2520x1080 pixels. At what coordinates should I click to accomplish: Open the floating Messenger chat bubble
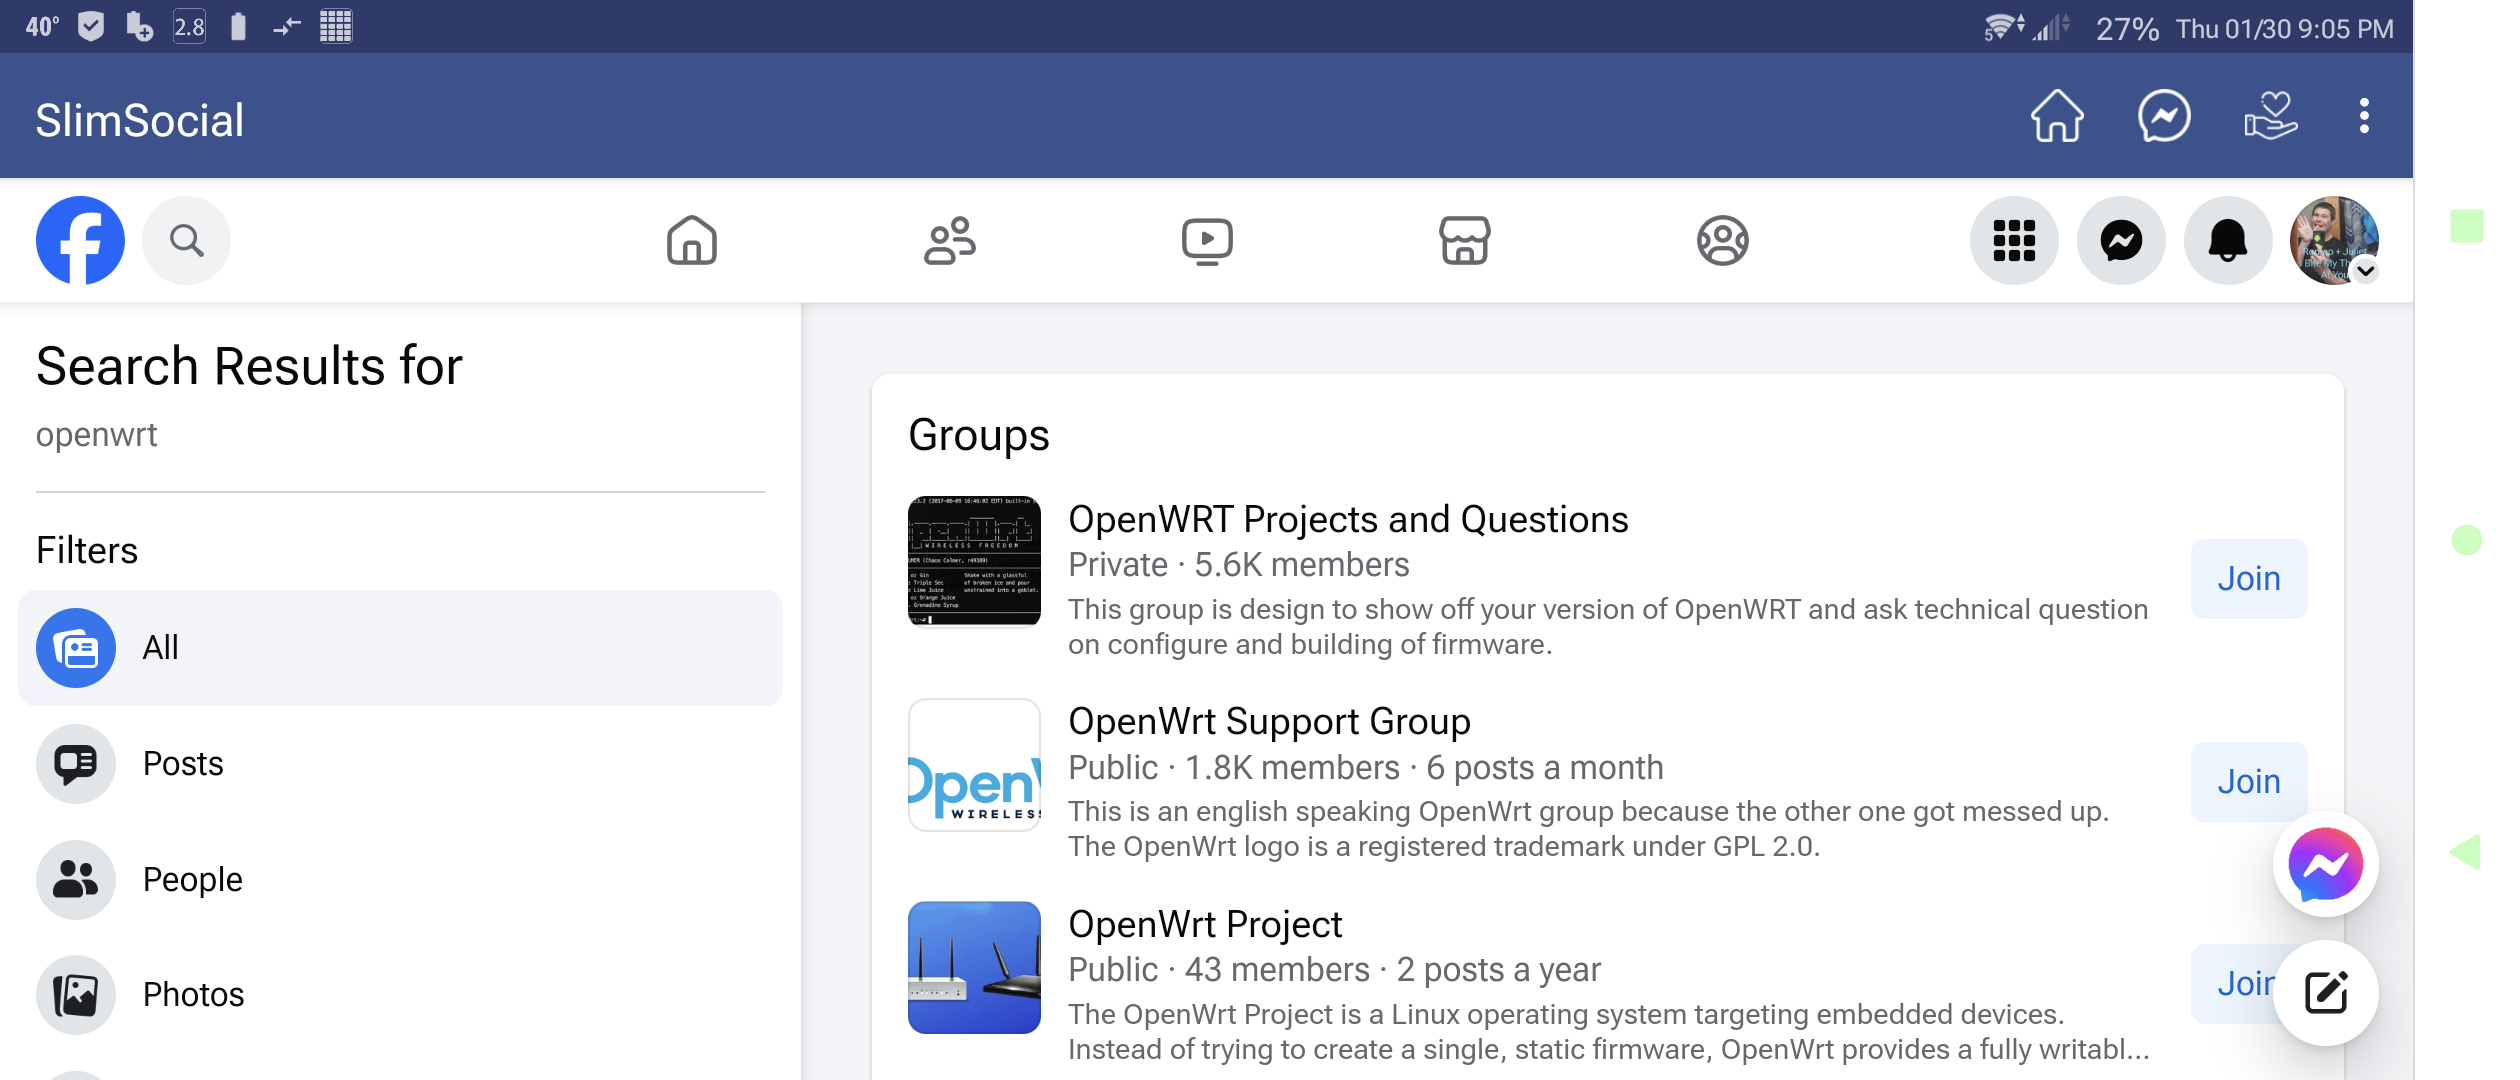point(2325,864)
